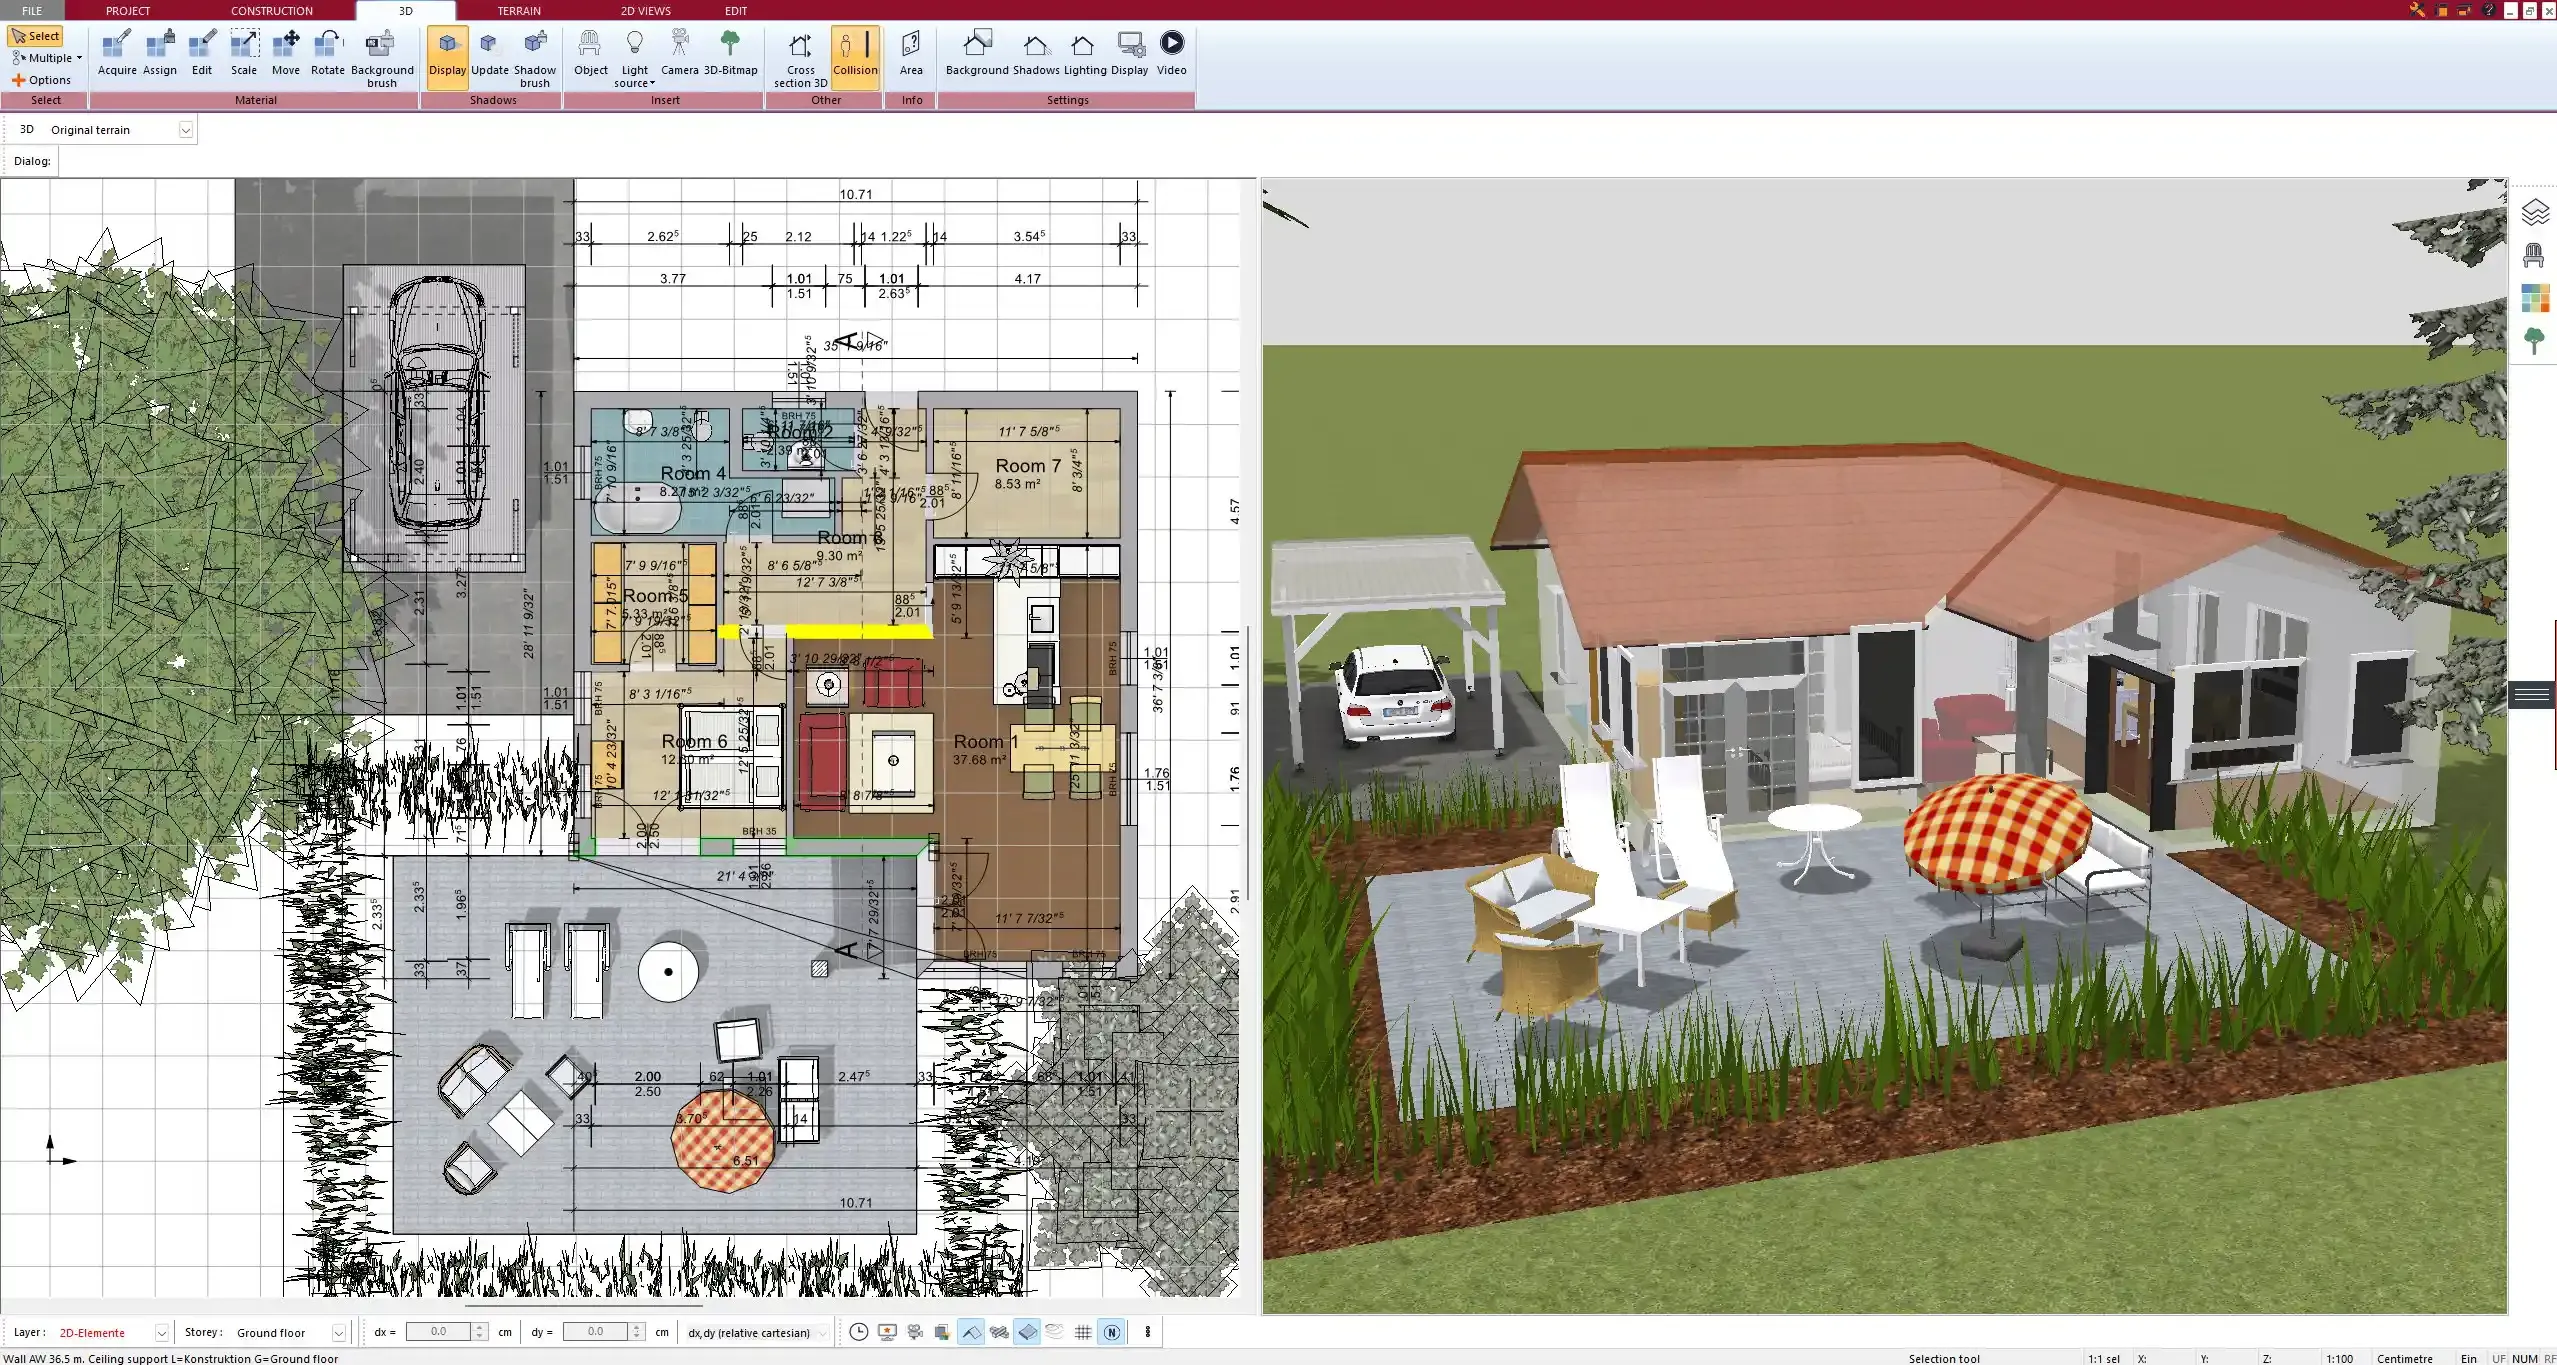Screen dimensions: 2557x1365
Task: Toggle the north arrow indicator
Action: 1111,1332
